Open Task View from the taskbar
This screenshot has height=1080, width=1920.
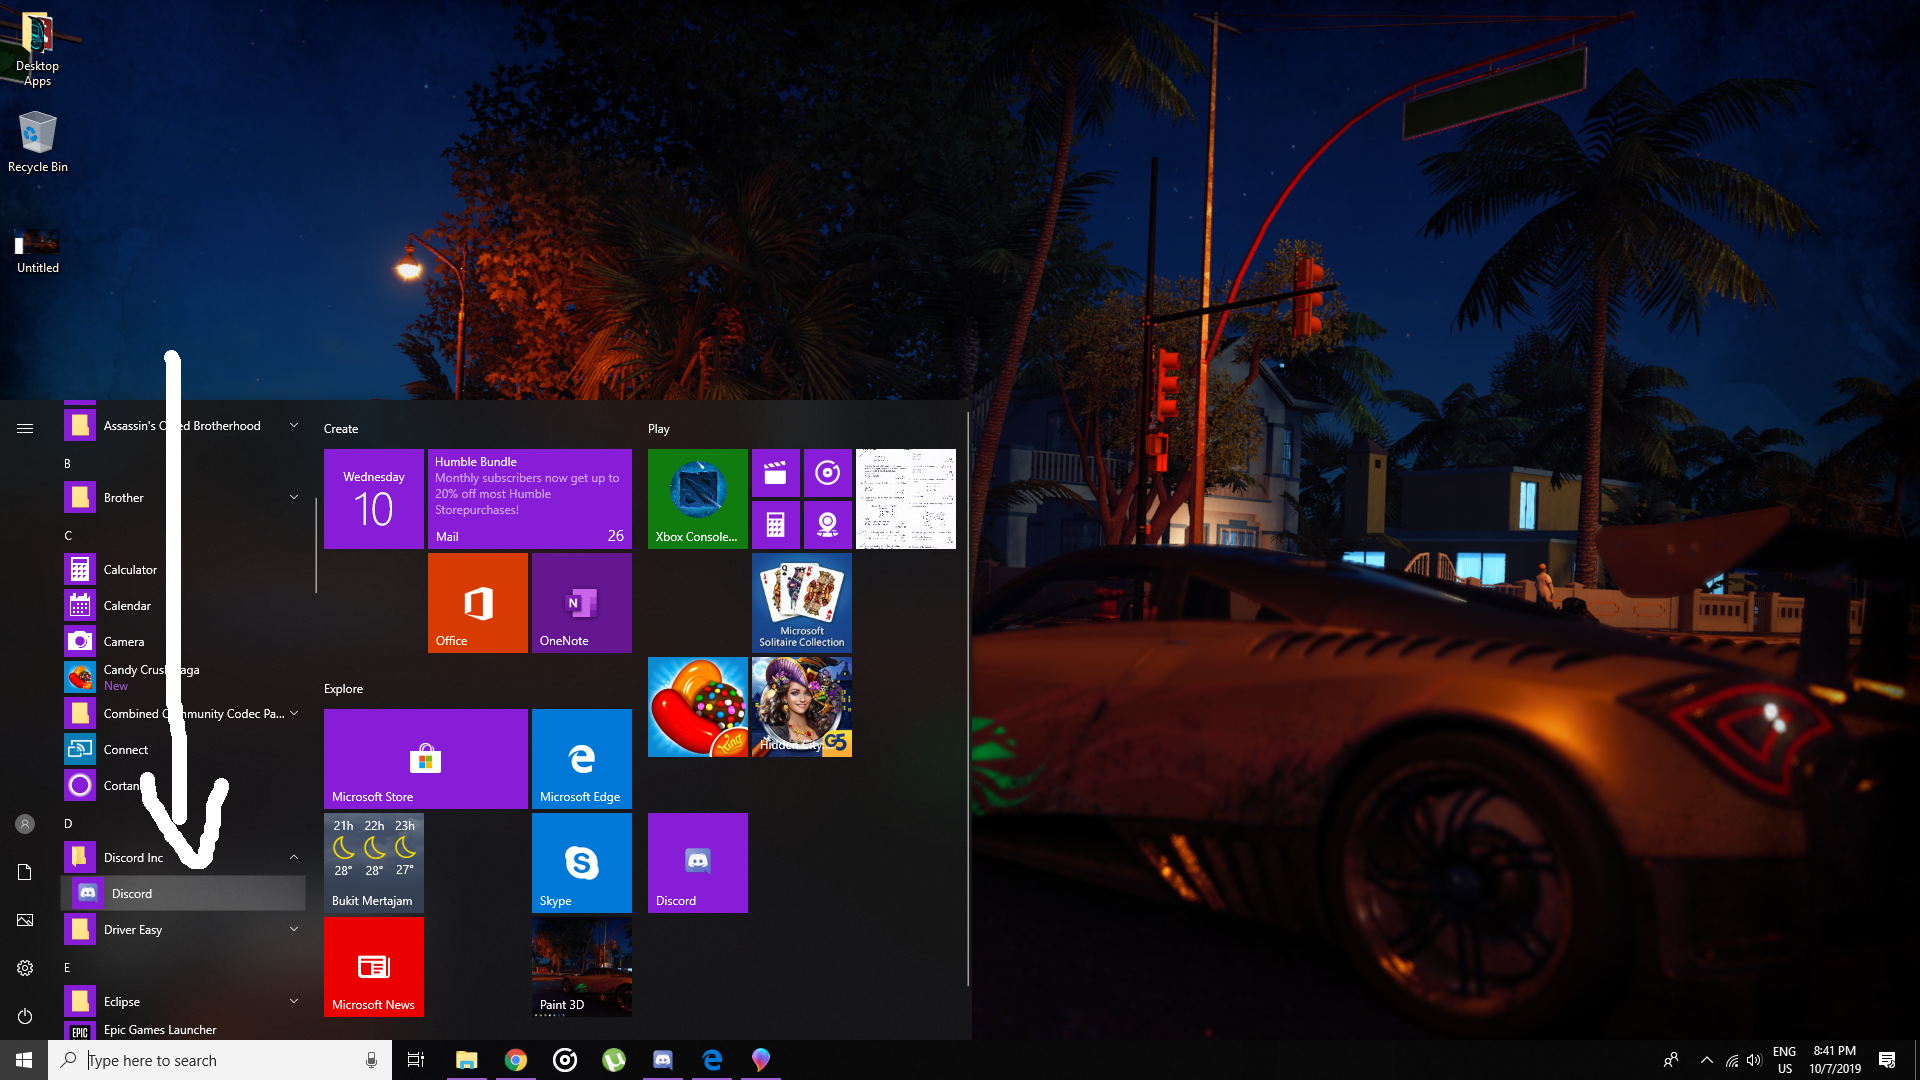click(416, 1060)
